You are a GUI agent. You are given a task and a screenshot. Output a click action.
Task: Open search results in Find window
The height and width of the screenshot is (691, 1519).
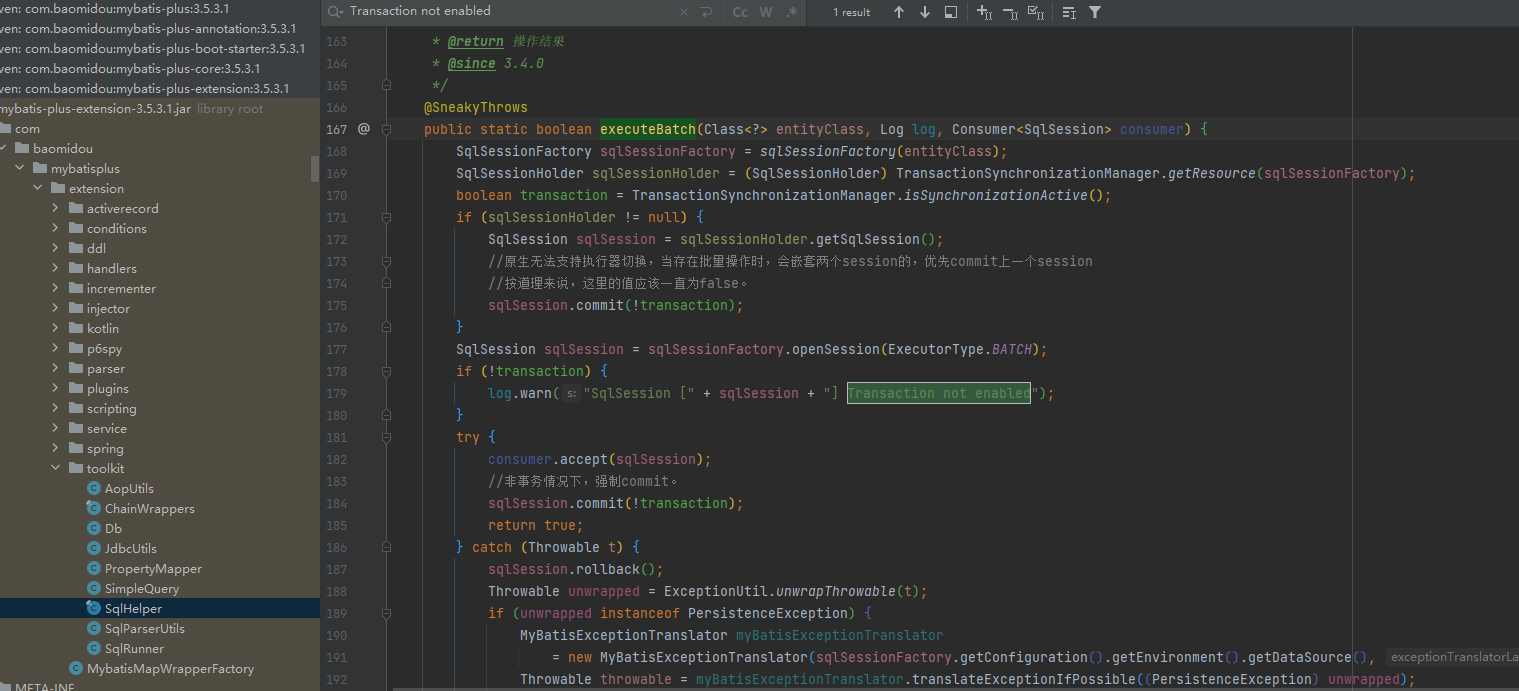[x=950, y=12]
